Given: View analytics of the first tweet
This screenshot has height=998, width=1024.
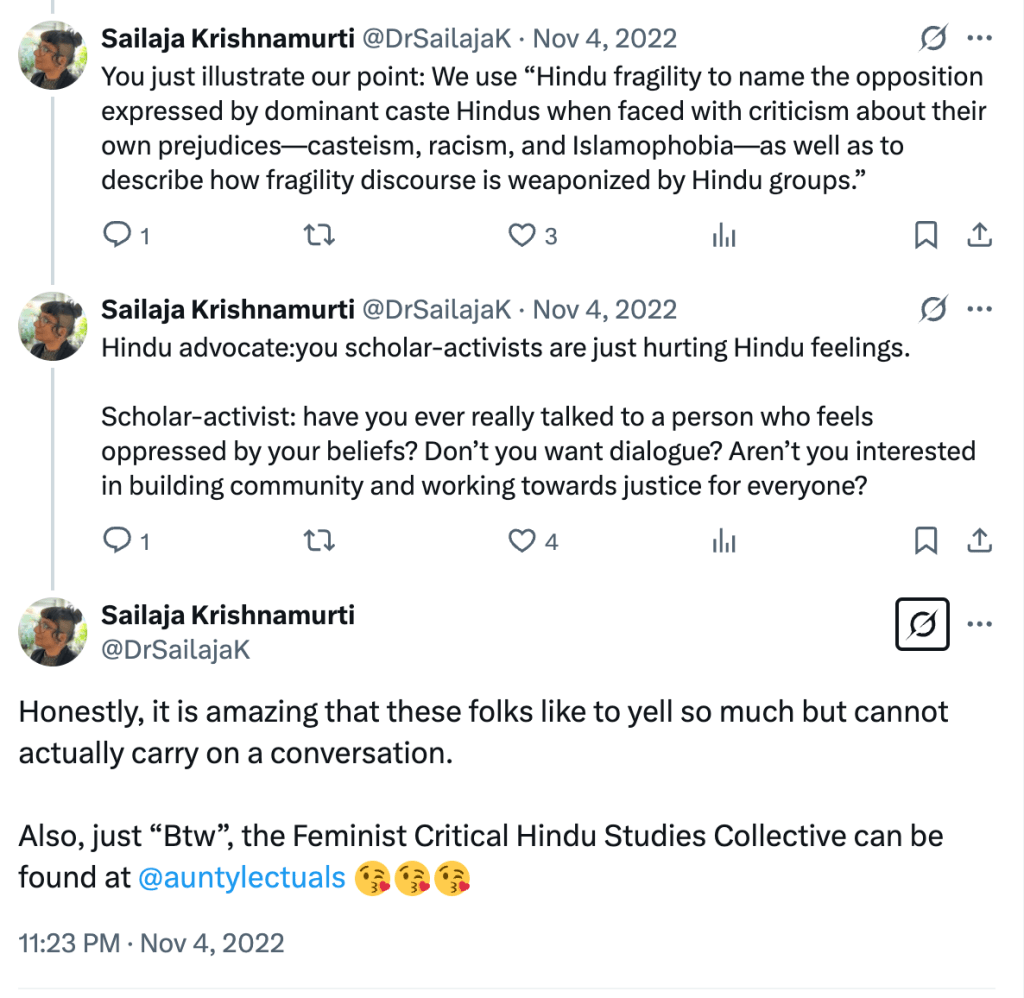Looking at the screenshot, I should [723, 236].
